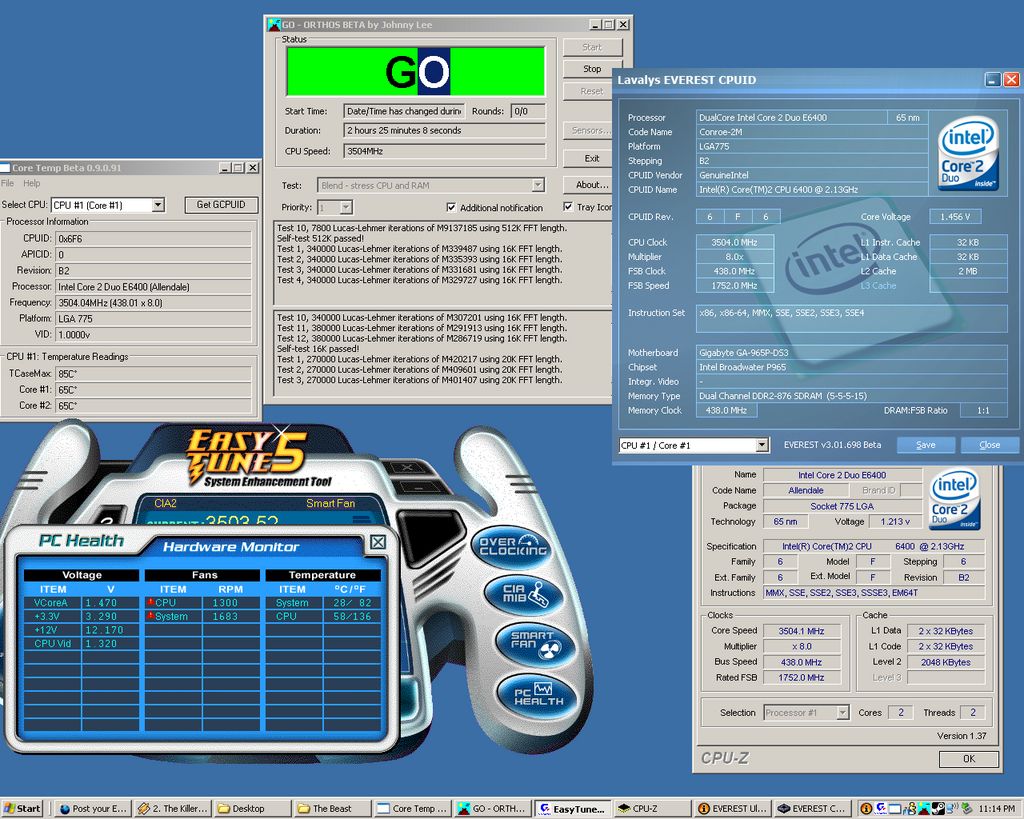The image size is (1024, 819).
Task: Open the Priority dropdown in ORTHOS
Action: click(346, 208)
